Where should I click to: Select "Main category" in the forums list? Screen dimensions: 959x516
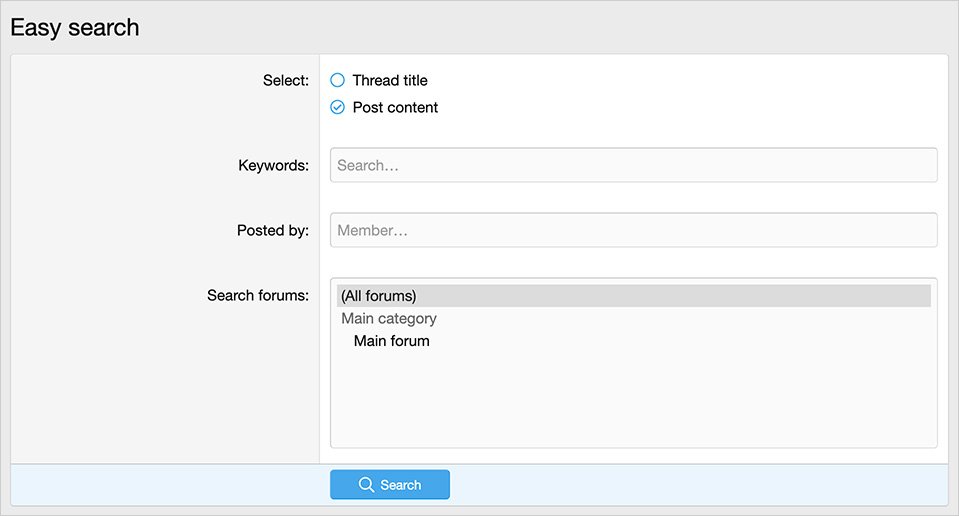pos(389,318)
